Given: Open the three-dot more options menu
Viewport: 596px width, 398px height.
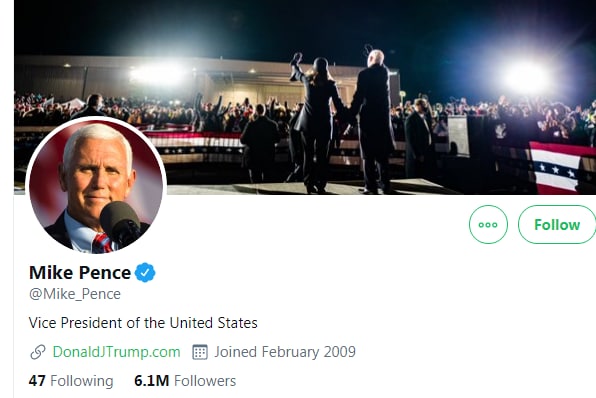Looking at the screenshot, I should 488,224.
